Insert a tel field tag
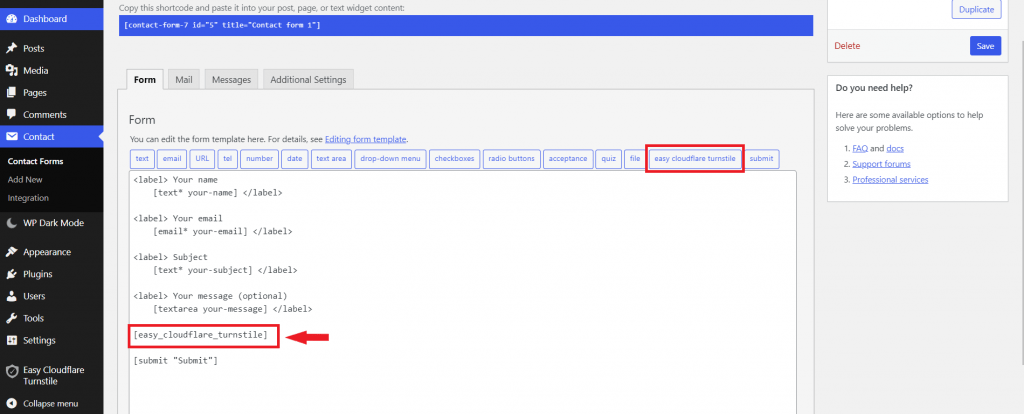1024x414 pixels. 227,159
